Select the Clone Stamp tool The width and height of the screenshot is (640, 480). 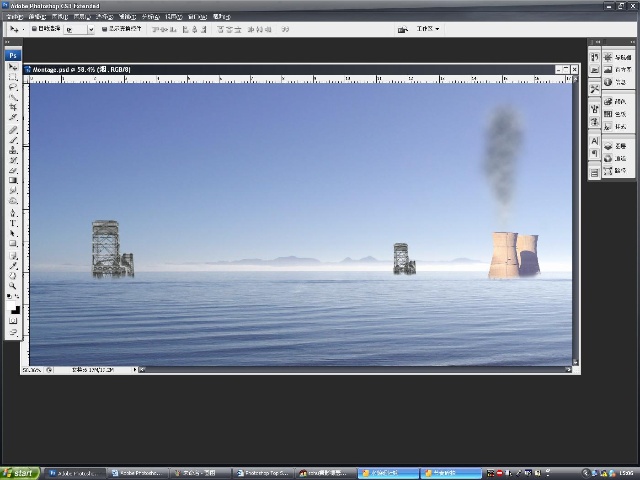[13, 150]
